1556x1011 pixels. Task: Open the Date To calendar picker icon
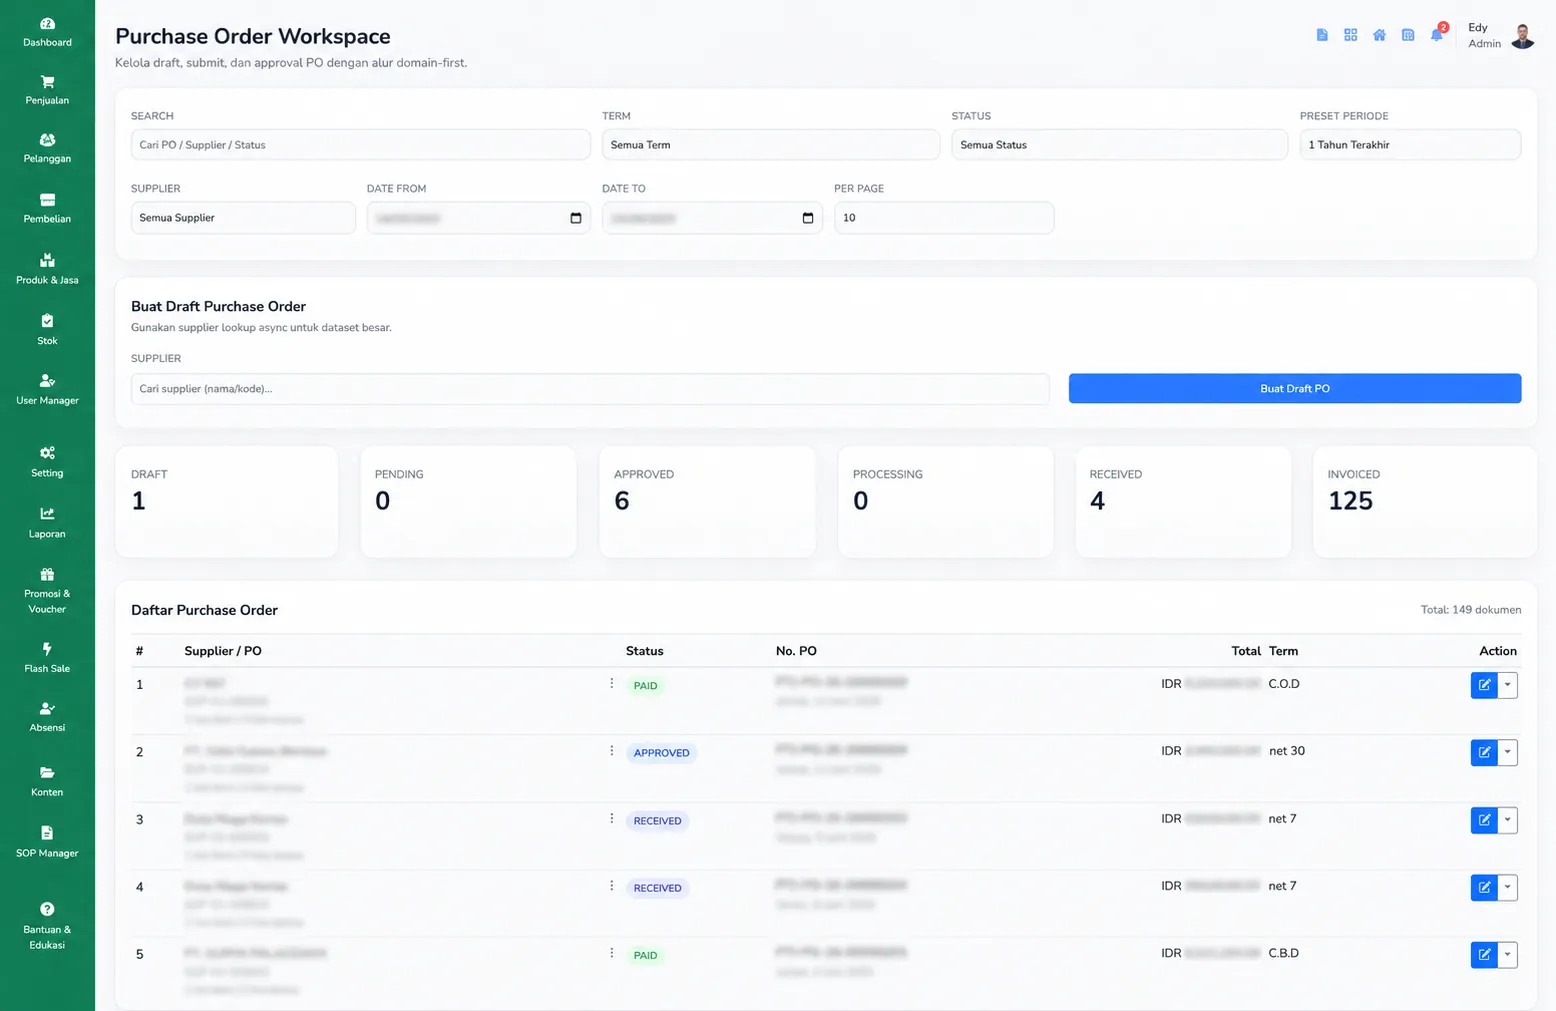pyautogui.click(x=808, y=218)
